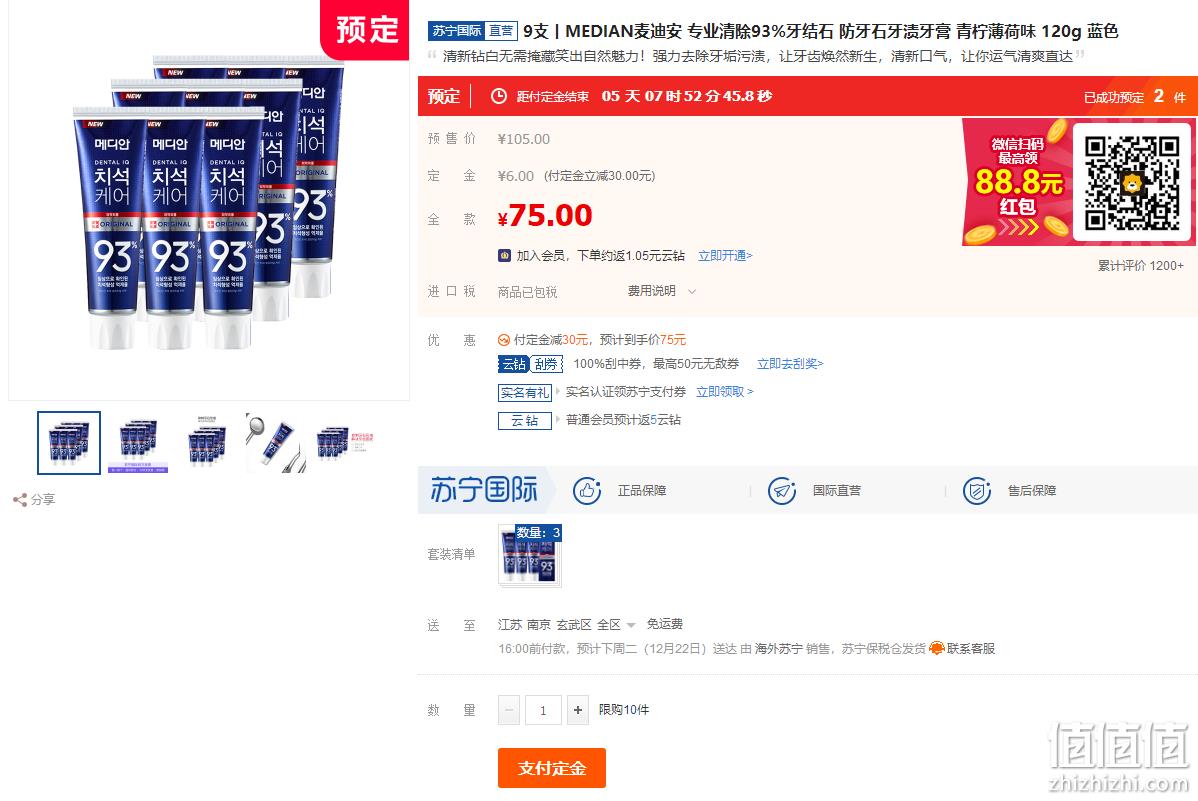Open the 立即去刮奖 scratch coupon link
This screenshot has height=801, width=1198.
click(790, 364)
